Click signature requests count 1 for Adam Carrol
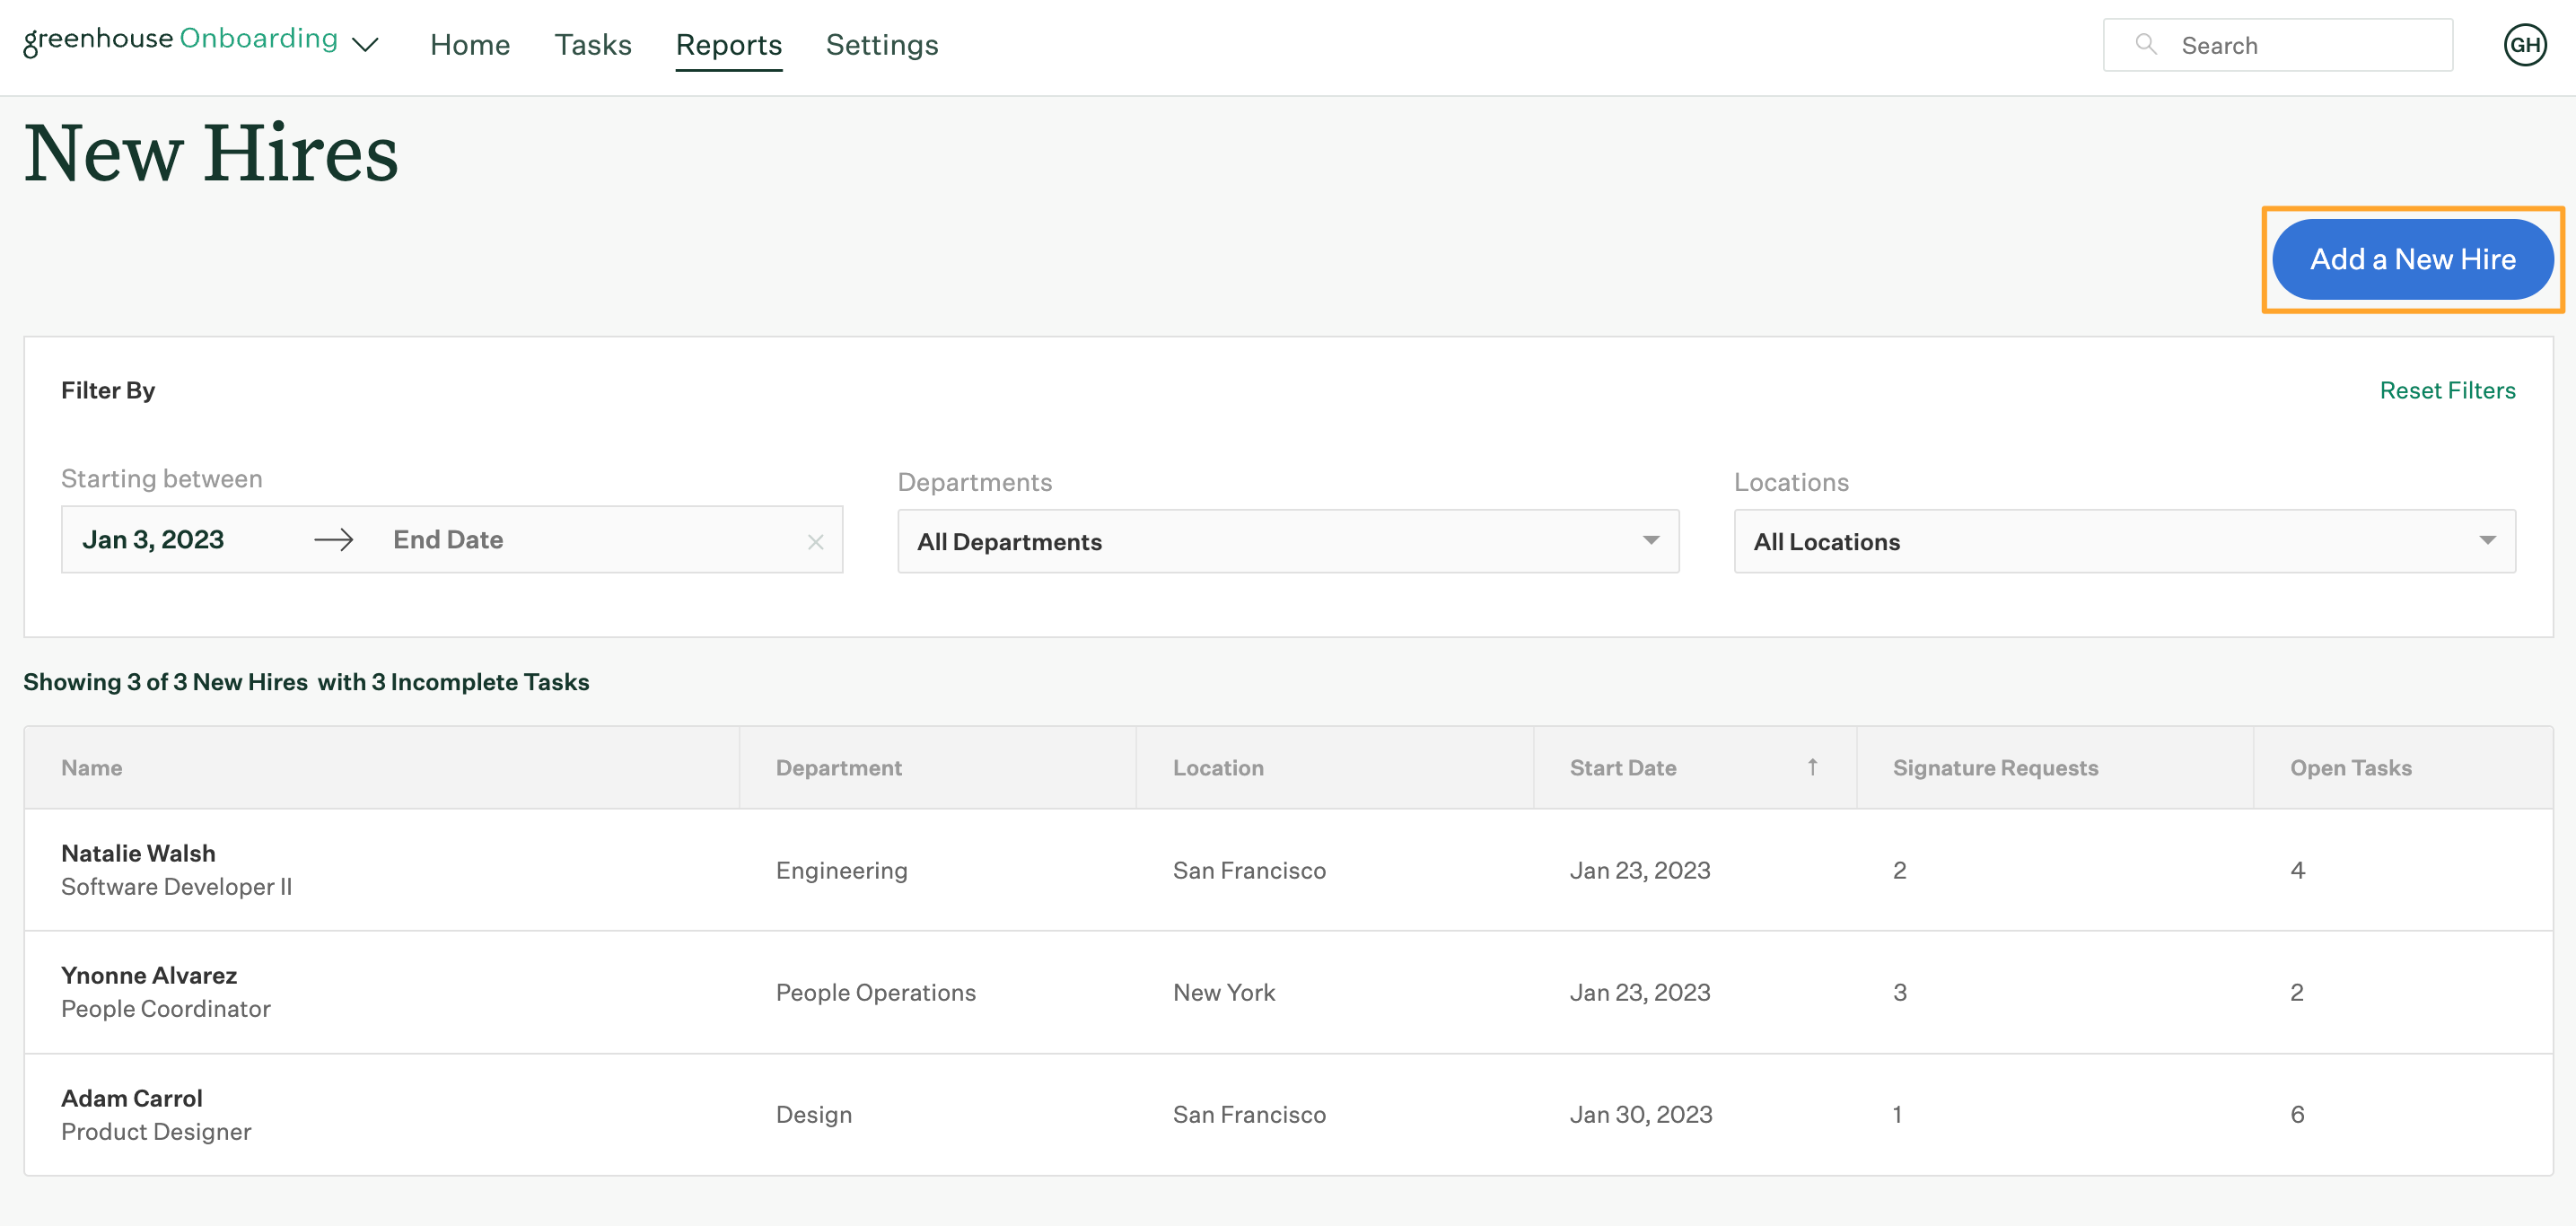Screen dimensions: 2576x1226 pos(1897,1114)
